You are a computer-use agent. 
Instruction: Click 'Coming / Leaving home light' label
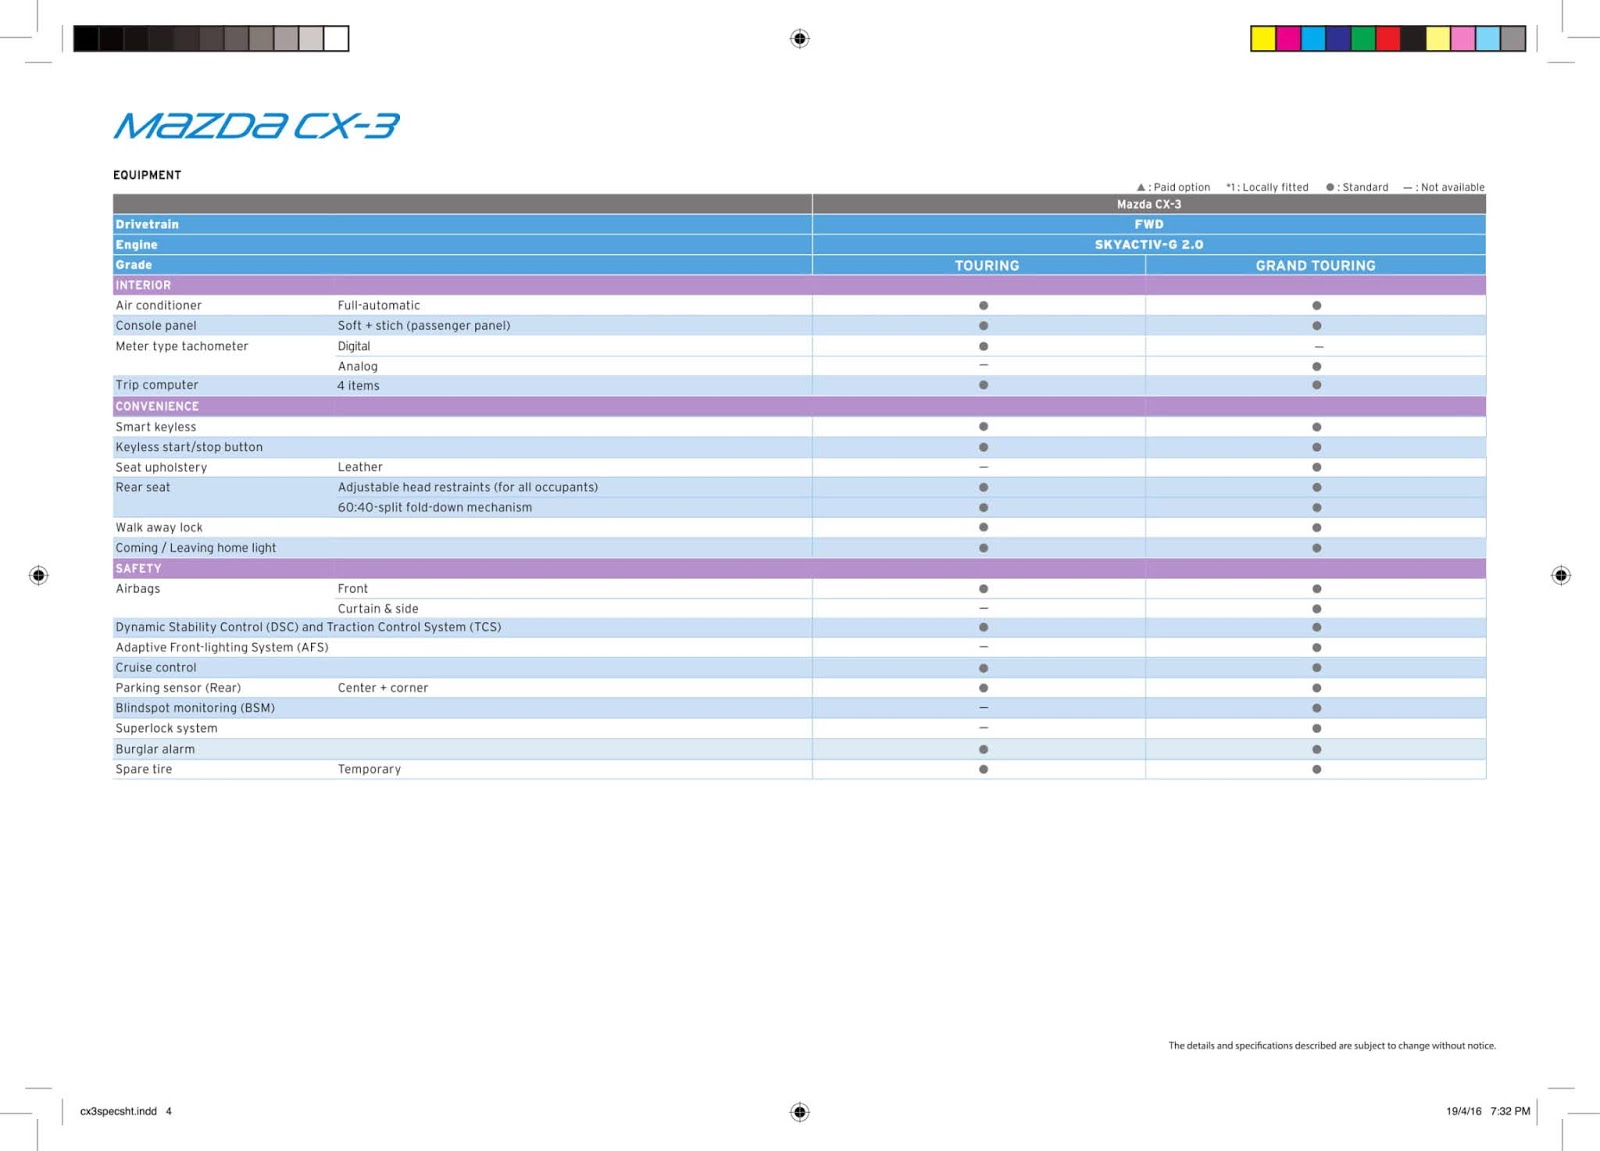pyautogui.click(x=196, y=548)
